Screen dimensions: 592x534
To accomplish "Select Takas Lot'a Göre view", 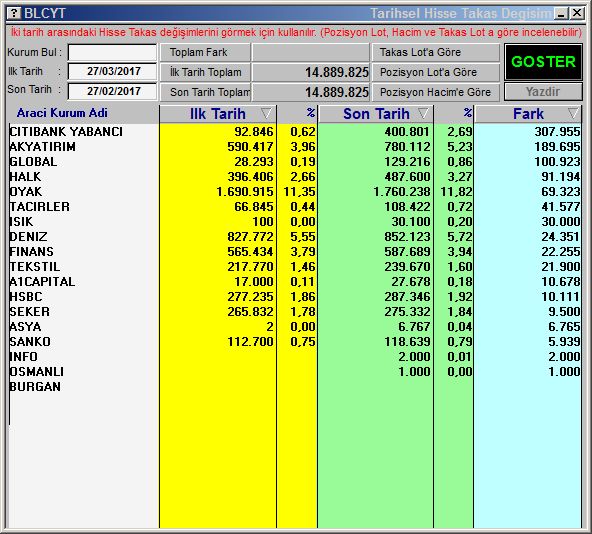I will point(436,52).
